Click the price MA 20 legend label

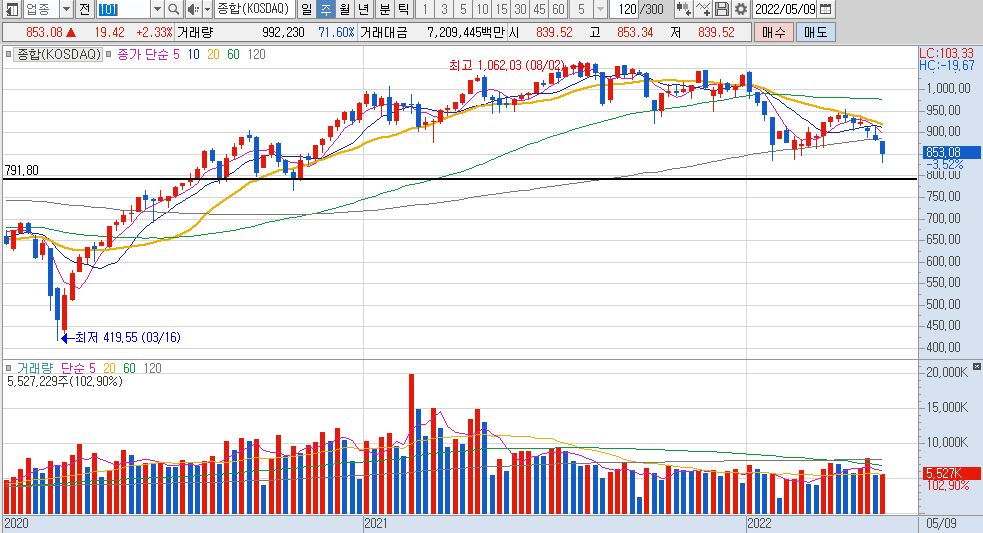(213, 55)
